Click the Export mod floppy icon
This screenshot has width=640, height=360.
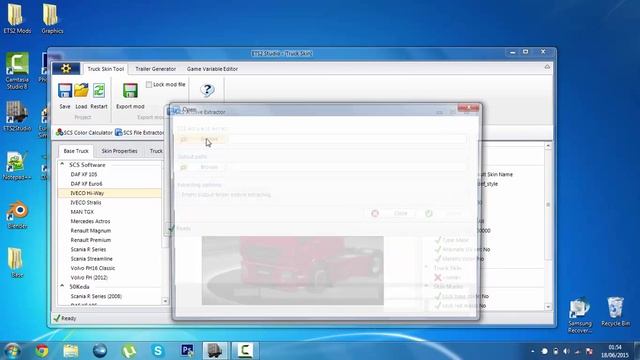coord(130,90)
